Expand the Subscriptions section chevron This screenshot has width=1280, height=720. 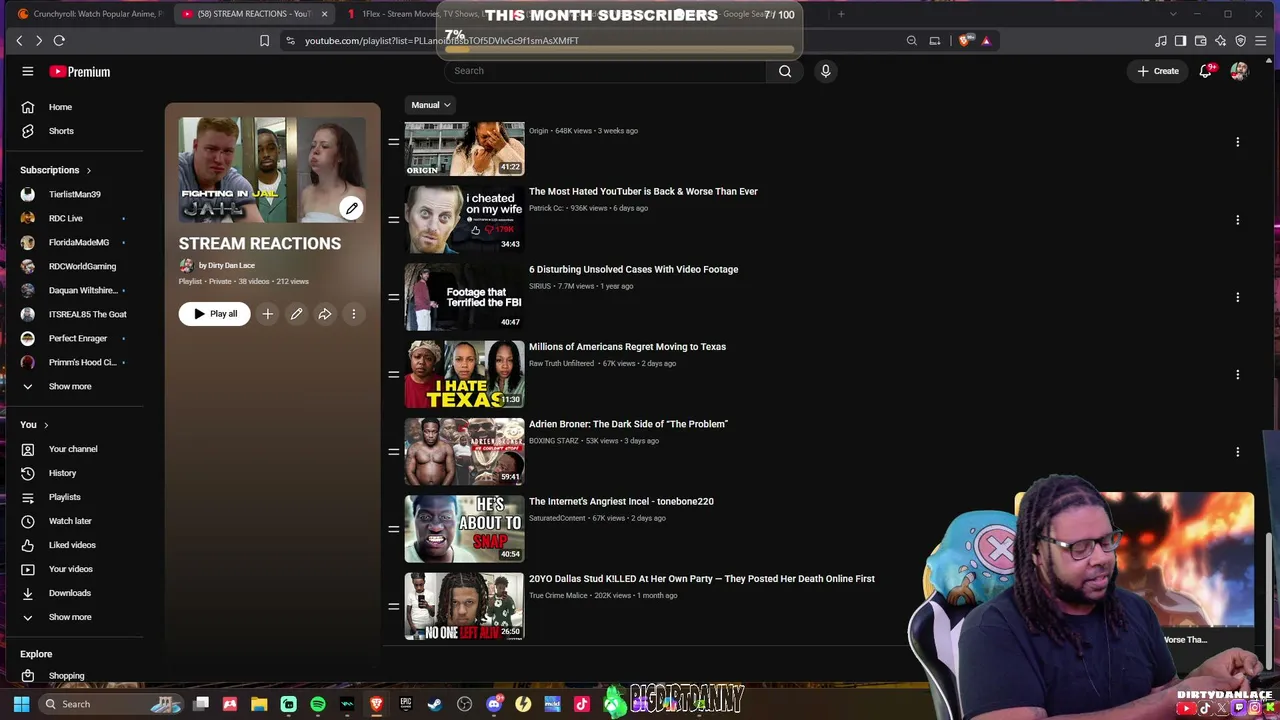[88, 170]
